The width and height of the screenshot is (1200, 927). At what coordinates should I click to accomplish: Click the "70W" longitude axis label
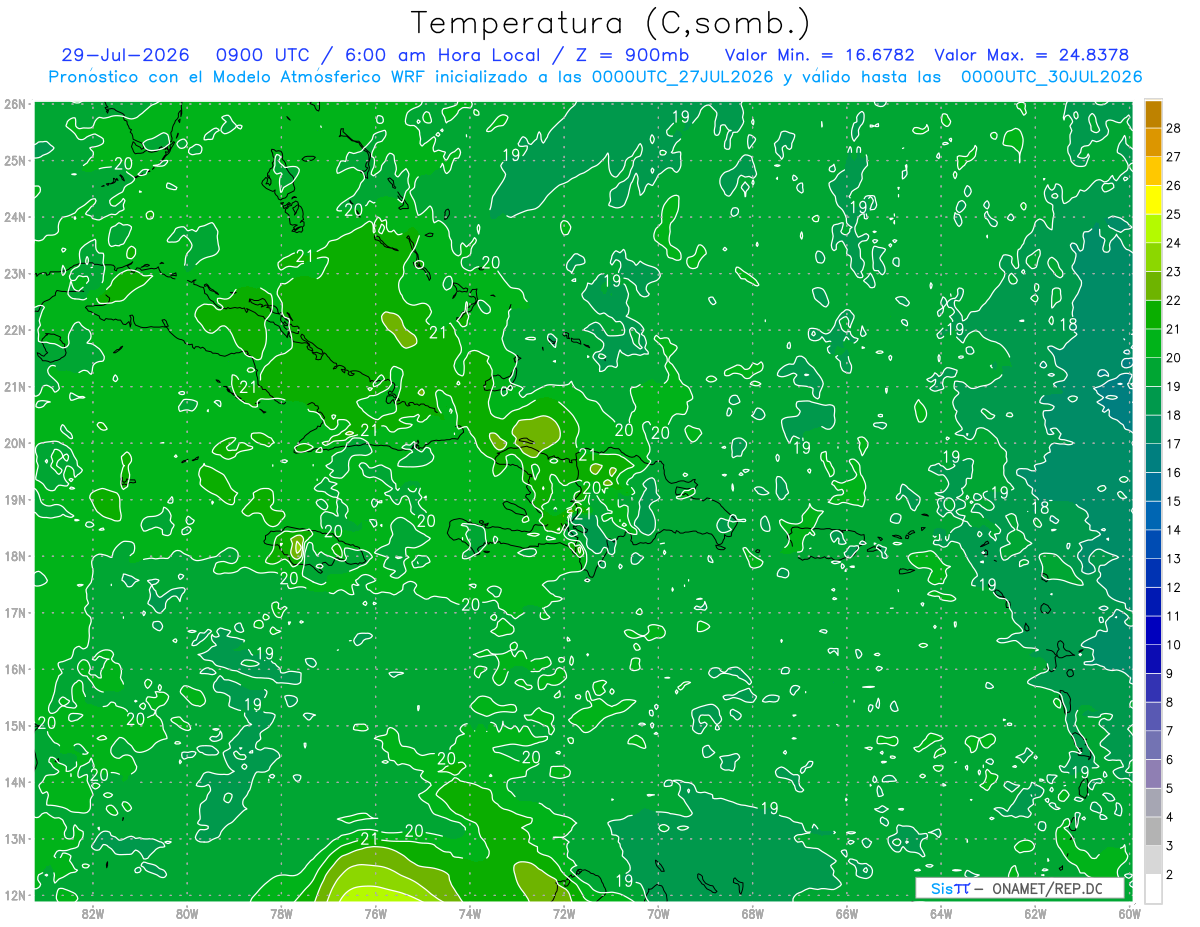(658, 913)
